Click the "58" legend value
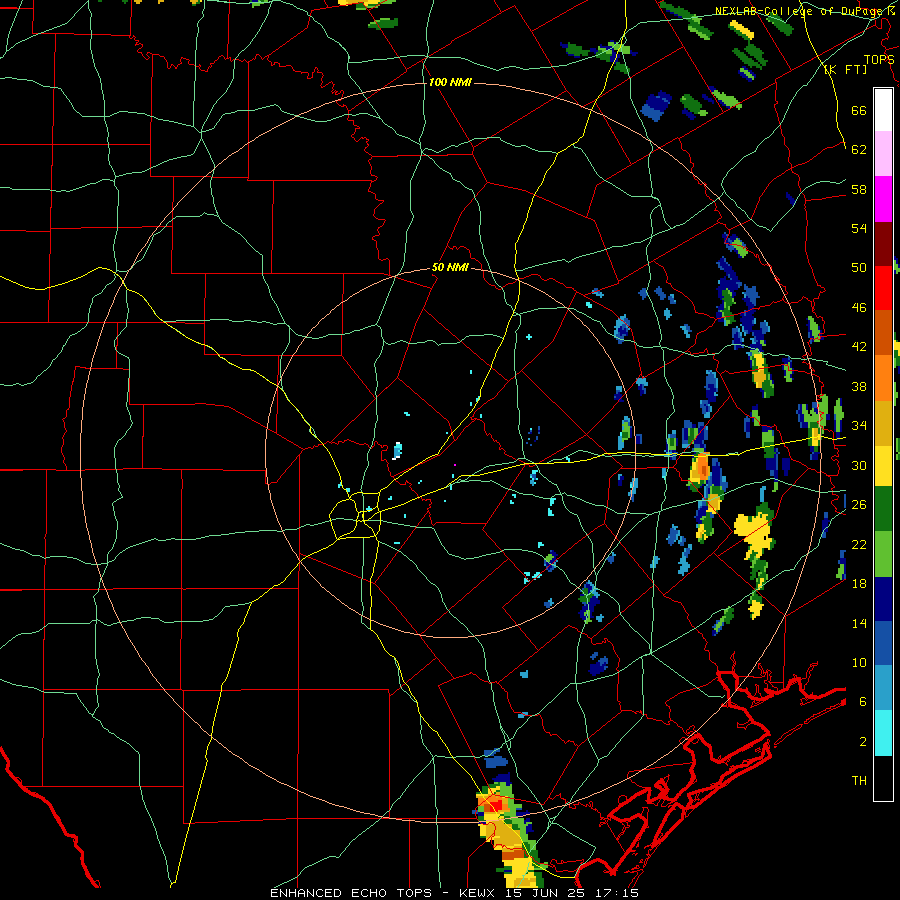The image size is (900, 900). 859,189
